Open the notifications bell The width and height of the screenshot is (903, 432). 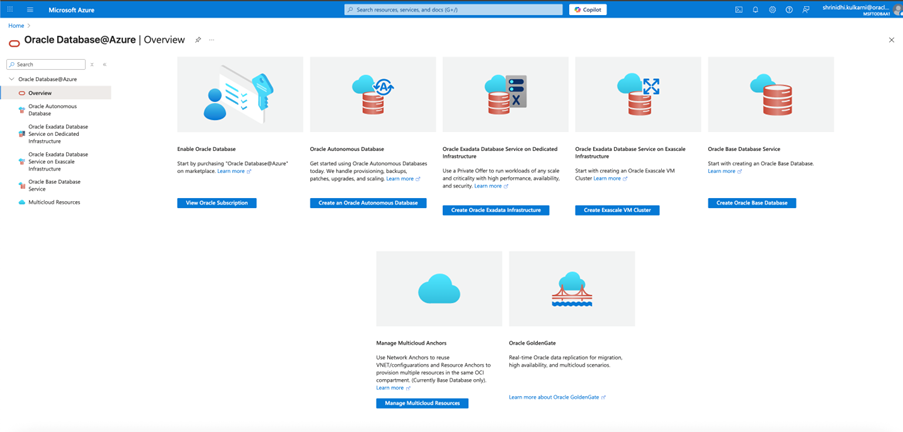(x=756, y=10)
